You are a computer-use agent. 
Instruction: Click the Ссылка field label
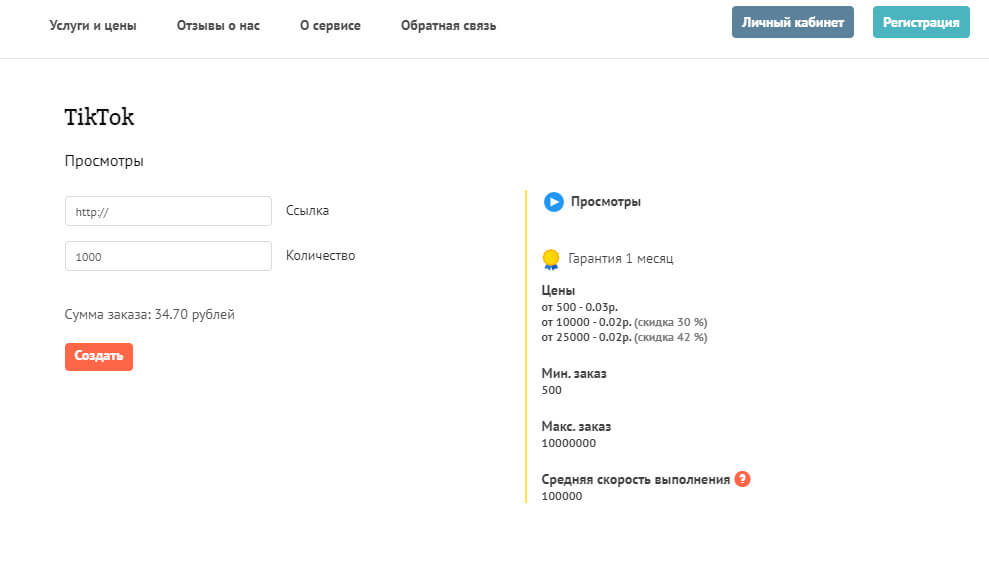pyautogui.click(x=307, y=211)
